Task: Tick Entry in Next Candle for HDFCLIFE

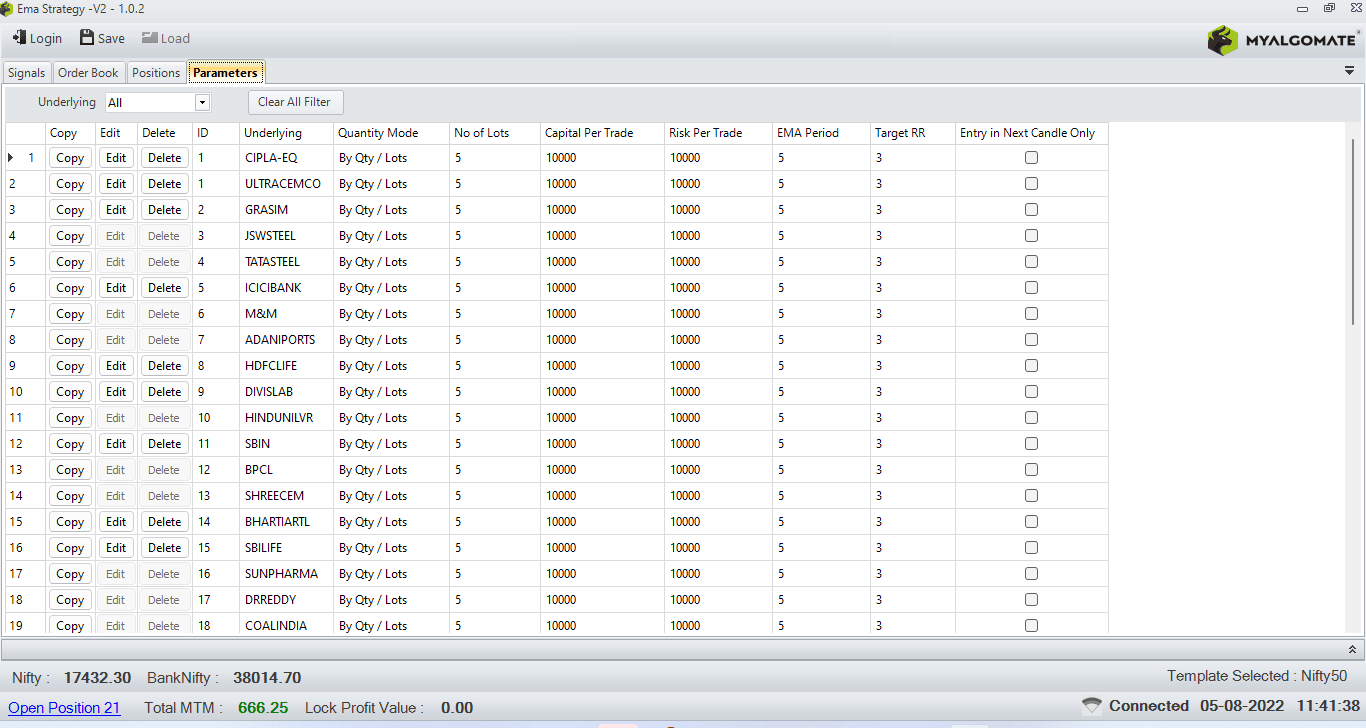Action: click(1031, 366)
